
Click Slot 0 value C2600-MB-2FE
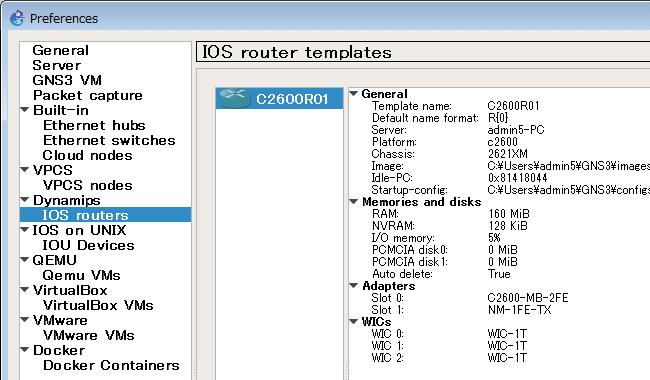coord(528,298)
